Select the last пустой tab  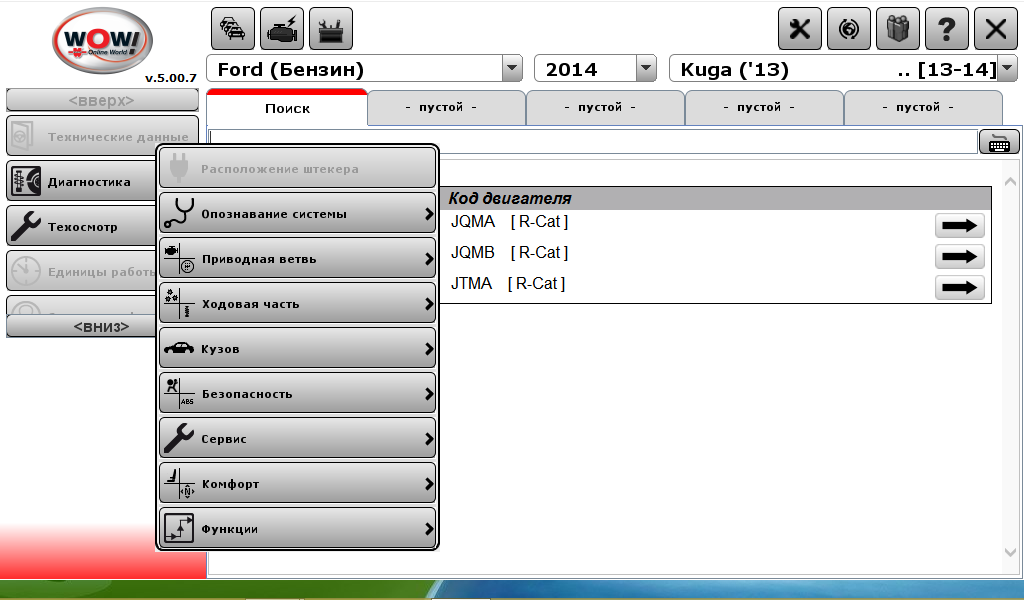coord(923,107)
